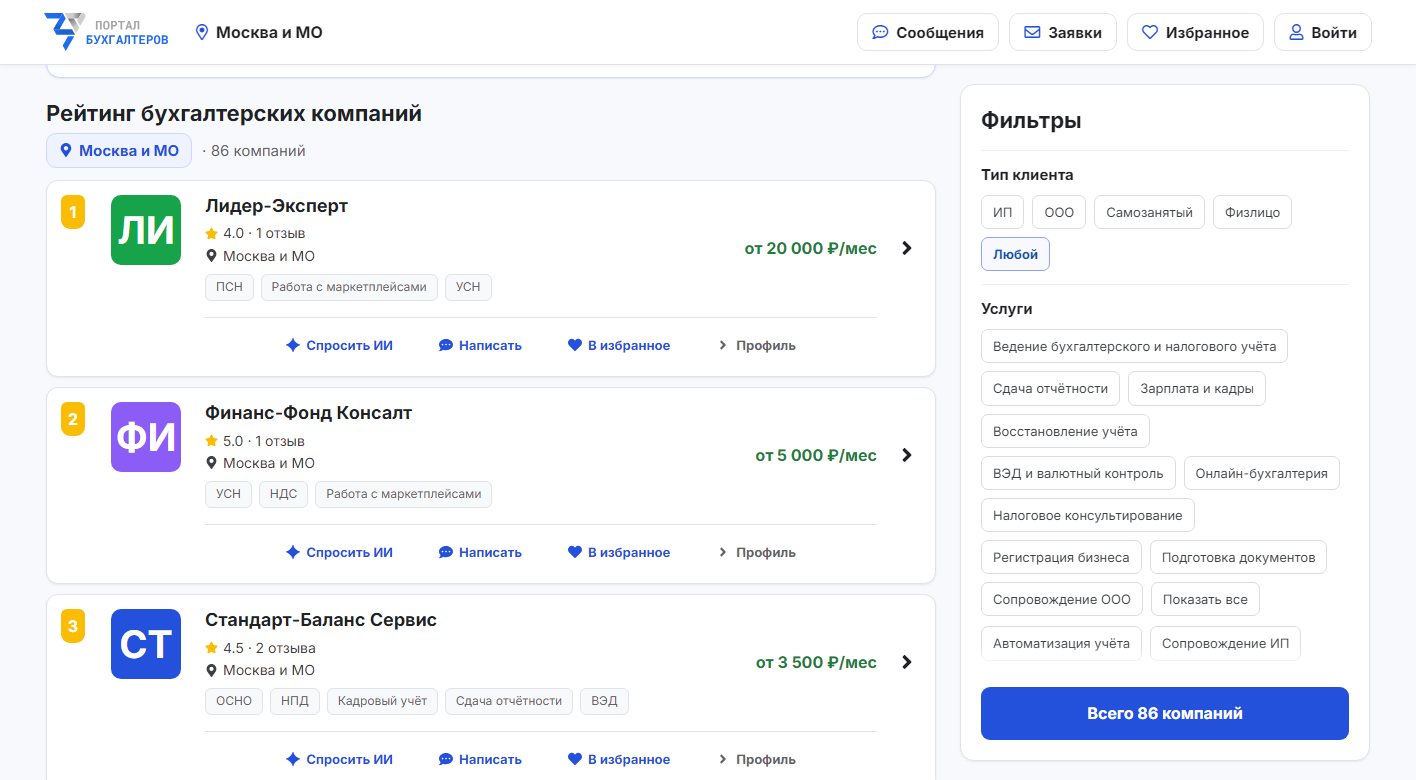
Task: Select Самозанятый client type filter
Action: [x=1149, y=212]
